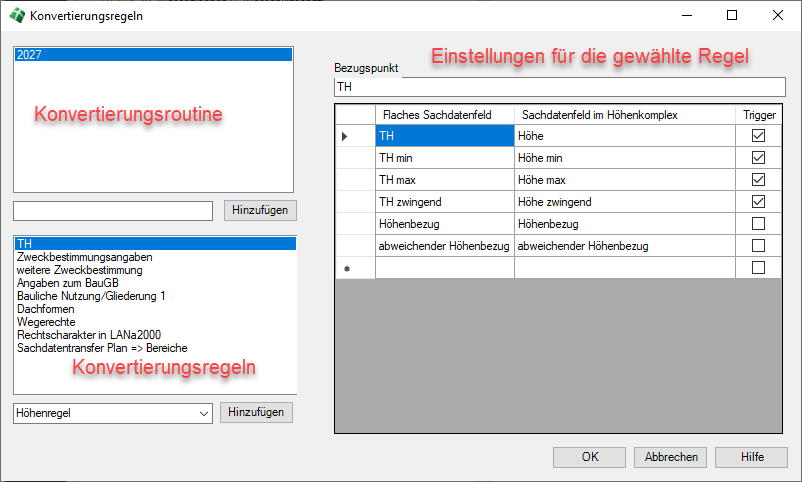
Task: Enable Trigger for abweichender Höhenbezug row
Action: click(x=758, y=246)
